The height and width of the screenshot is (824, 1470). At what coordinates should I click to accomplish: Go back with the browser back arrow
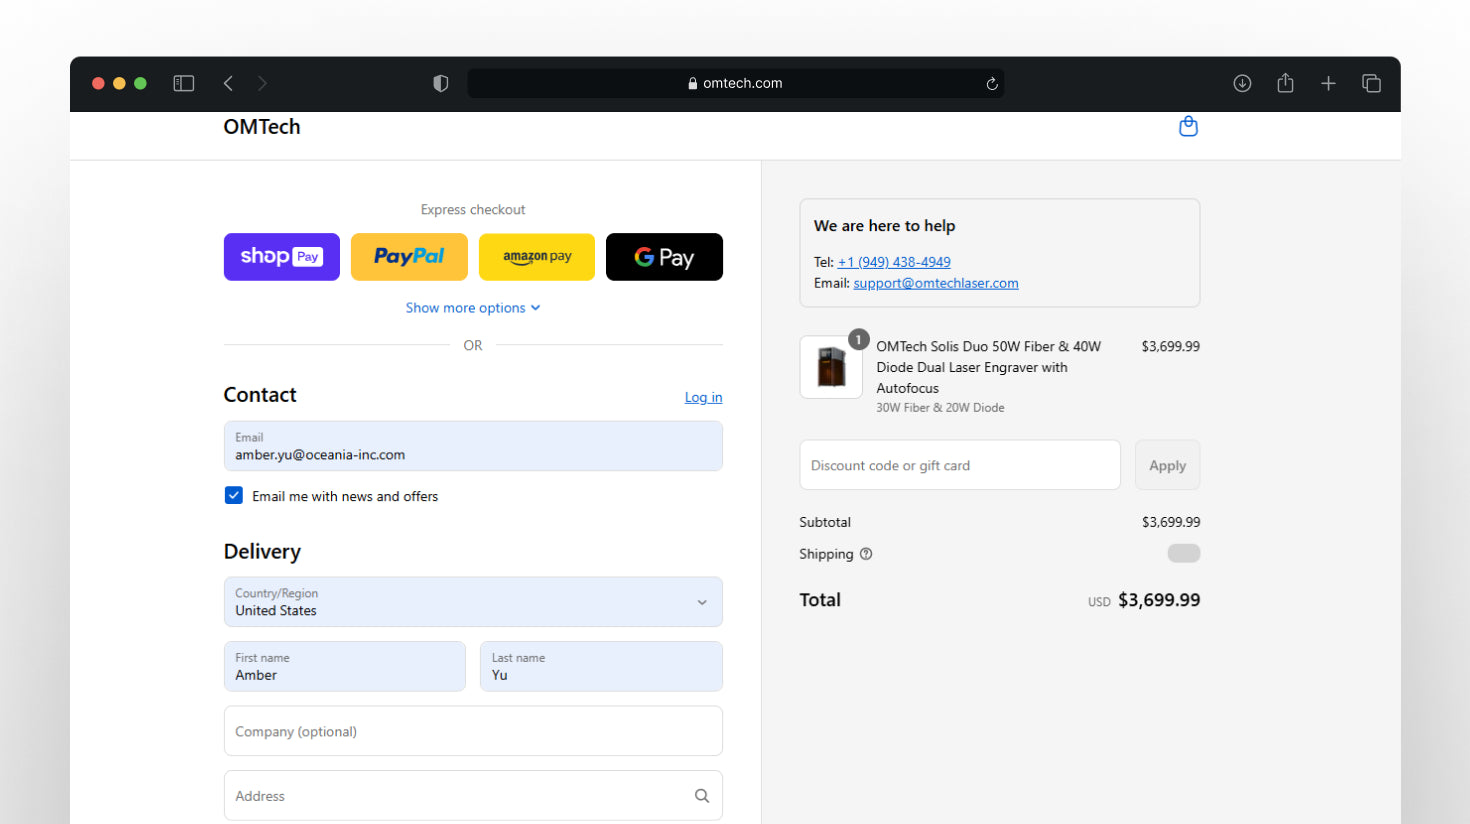tap(228, 83)
